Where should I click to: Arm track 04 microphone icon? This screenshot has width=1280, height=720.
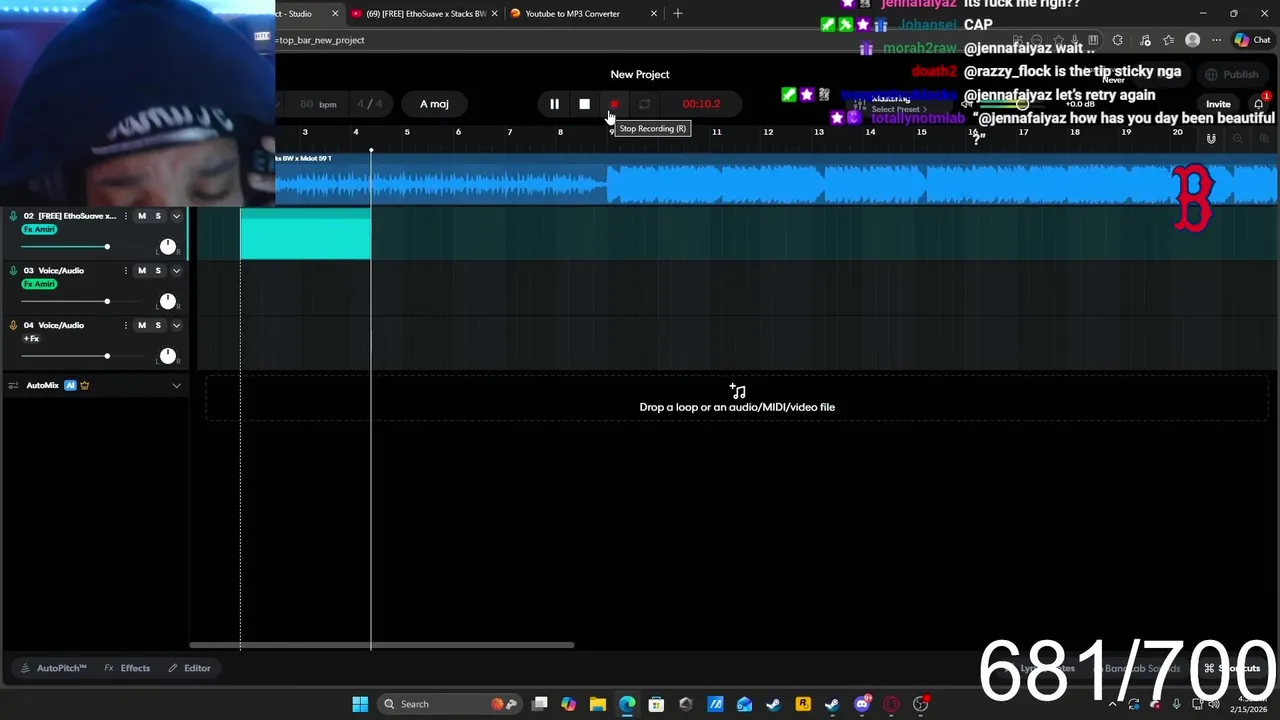pyautogui.click(x=13, y=325)
